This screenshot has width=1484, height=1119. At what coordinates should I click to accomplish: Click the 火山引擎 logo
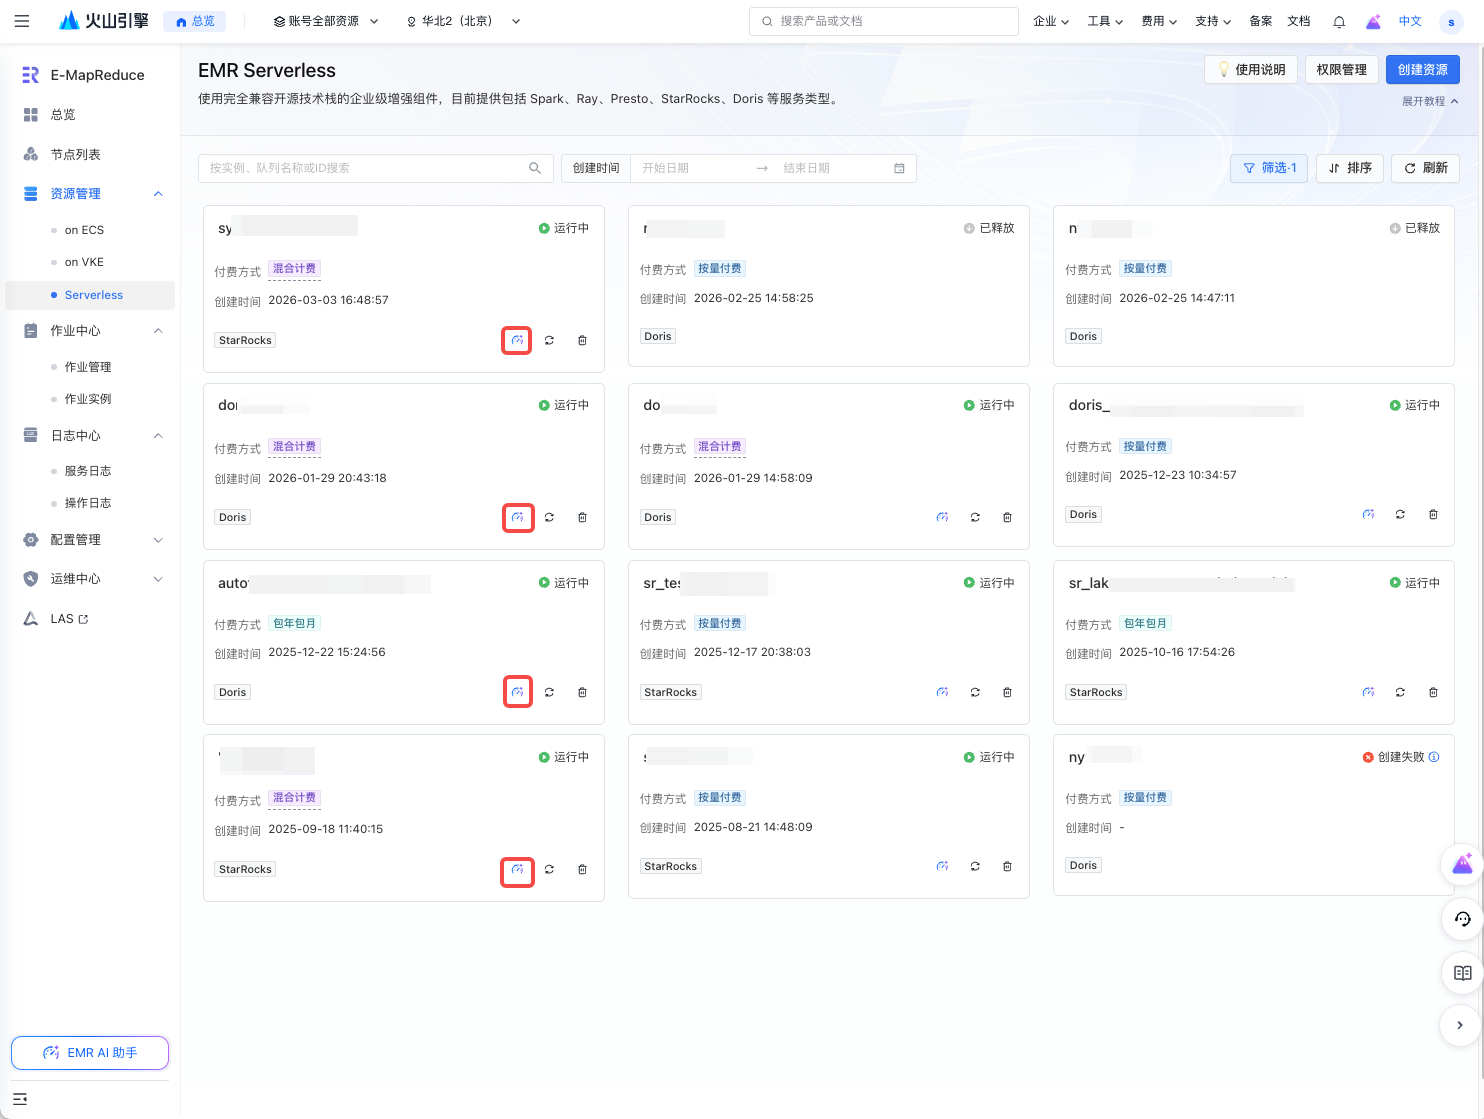104,21
